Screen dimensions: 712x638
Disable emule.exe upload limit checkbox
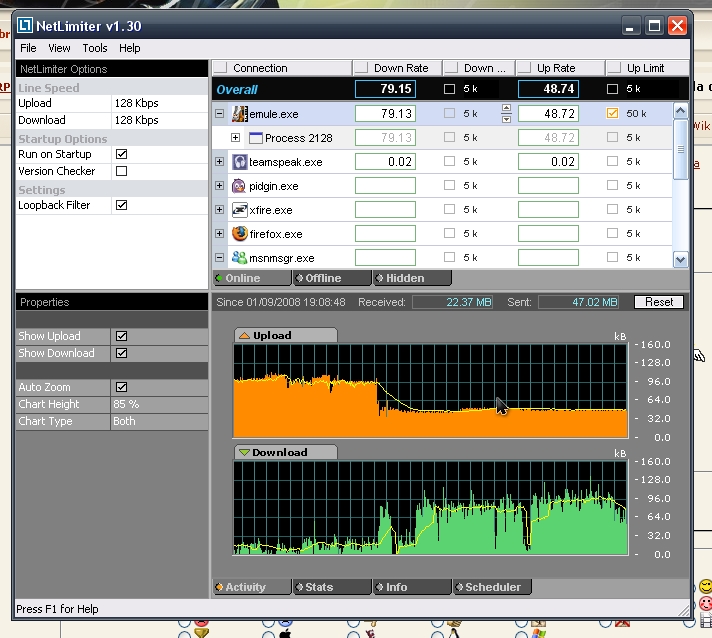click(613, 113)
